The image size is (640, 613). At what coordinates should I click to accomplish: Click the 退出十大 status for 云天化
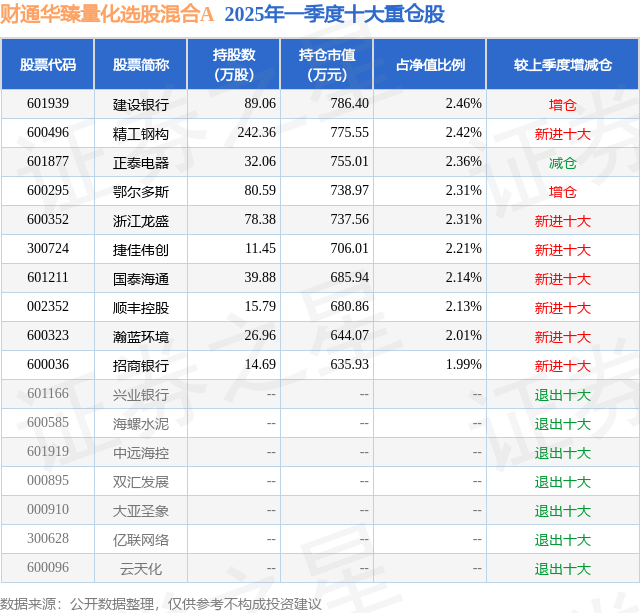point(562,569)
